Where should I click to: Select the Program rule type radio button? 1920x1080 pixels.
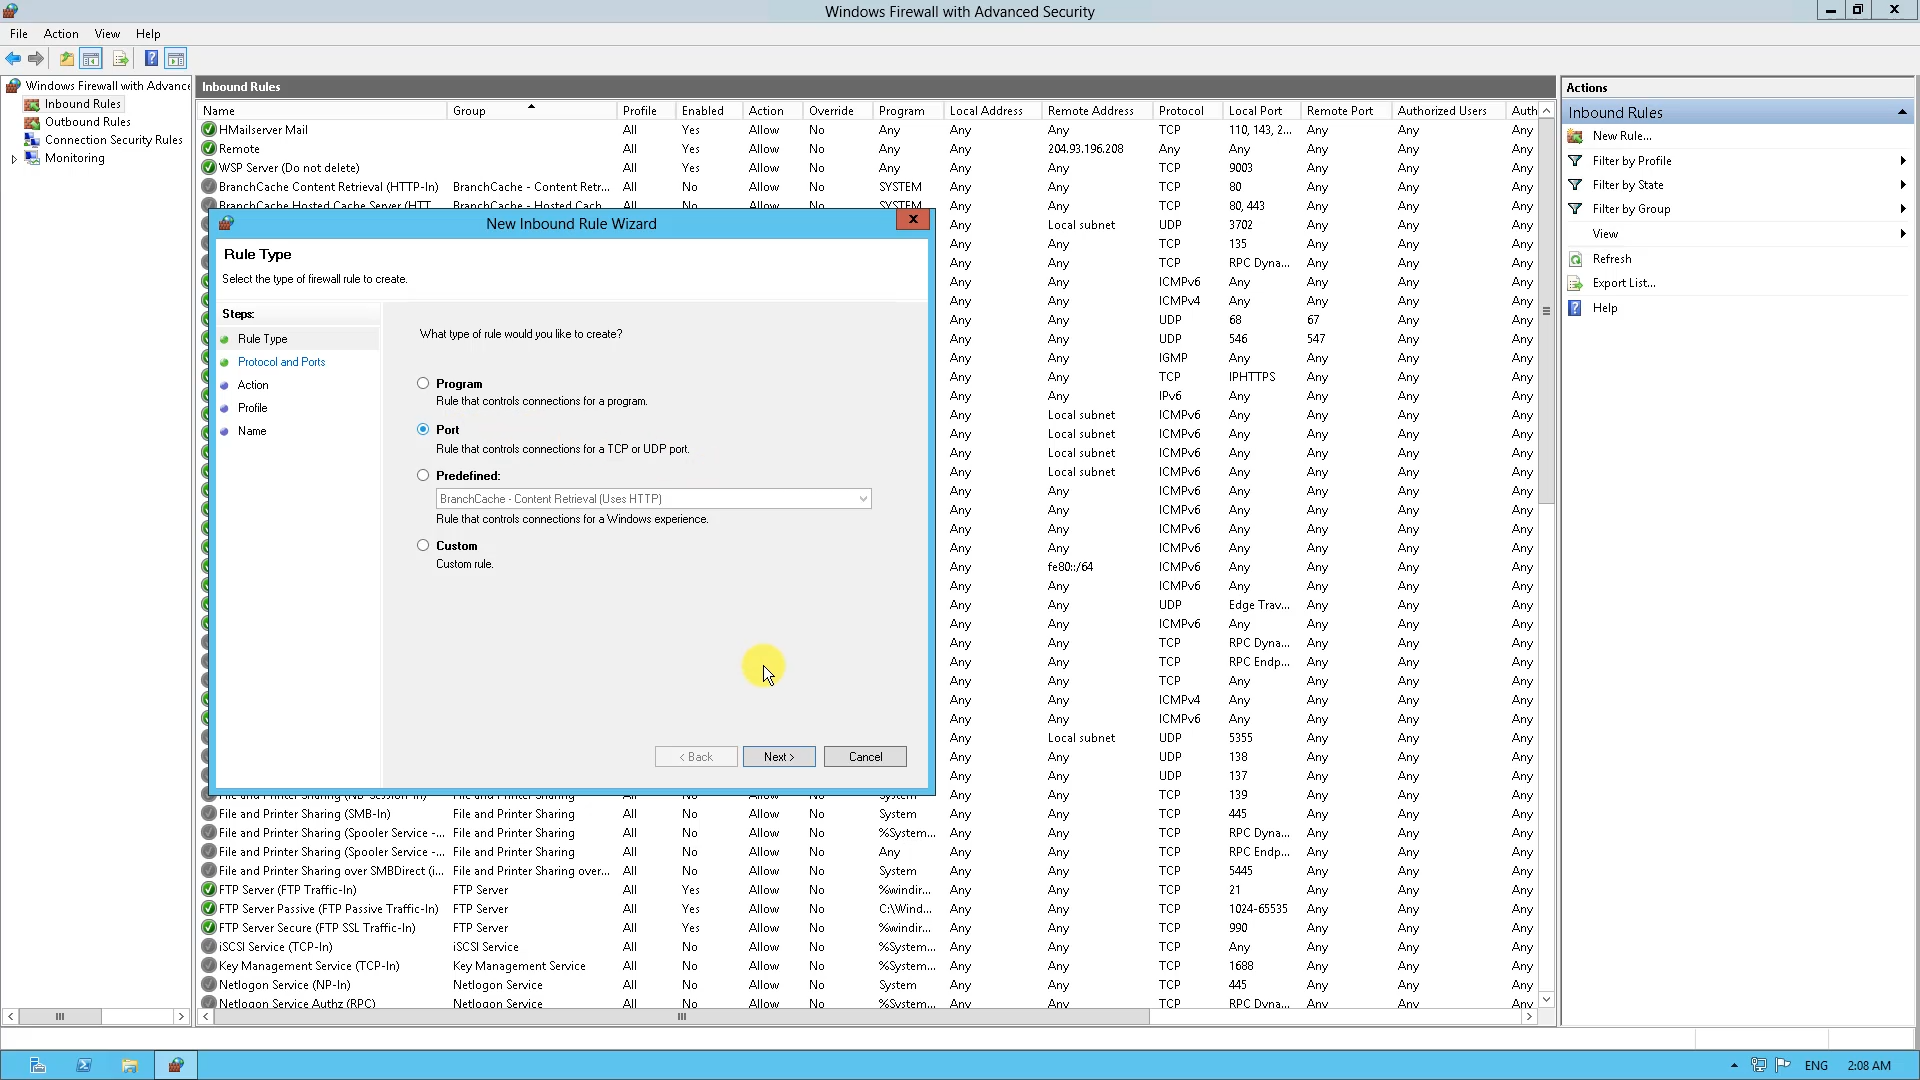[x=423, y=383]
